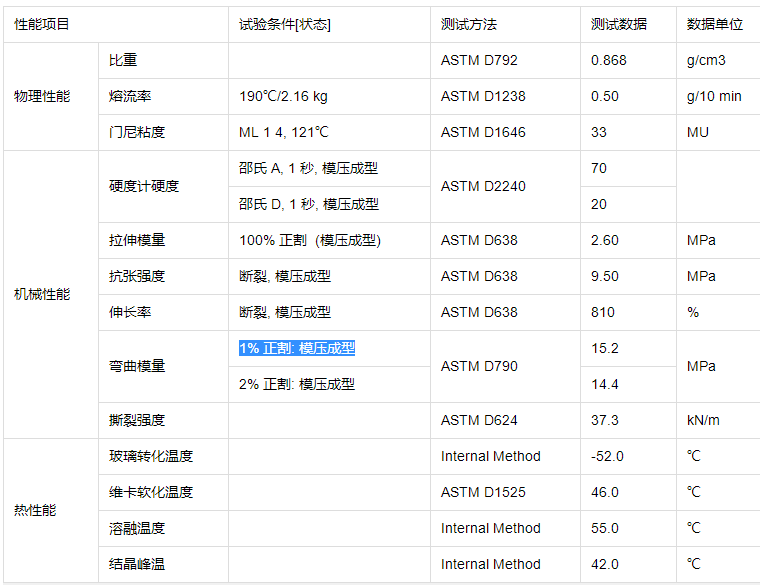Click the 测试数据 column header
This screenshot has height=585, width=768.
(618, 24)
